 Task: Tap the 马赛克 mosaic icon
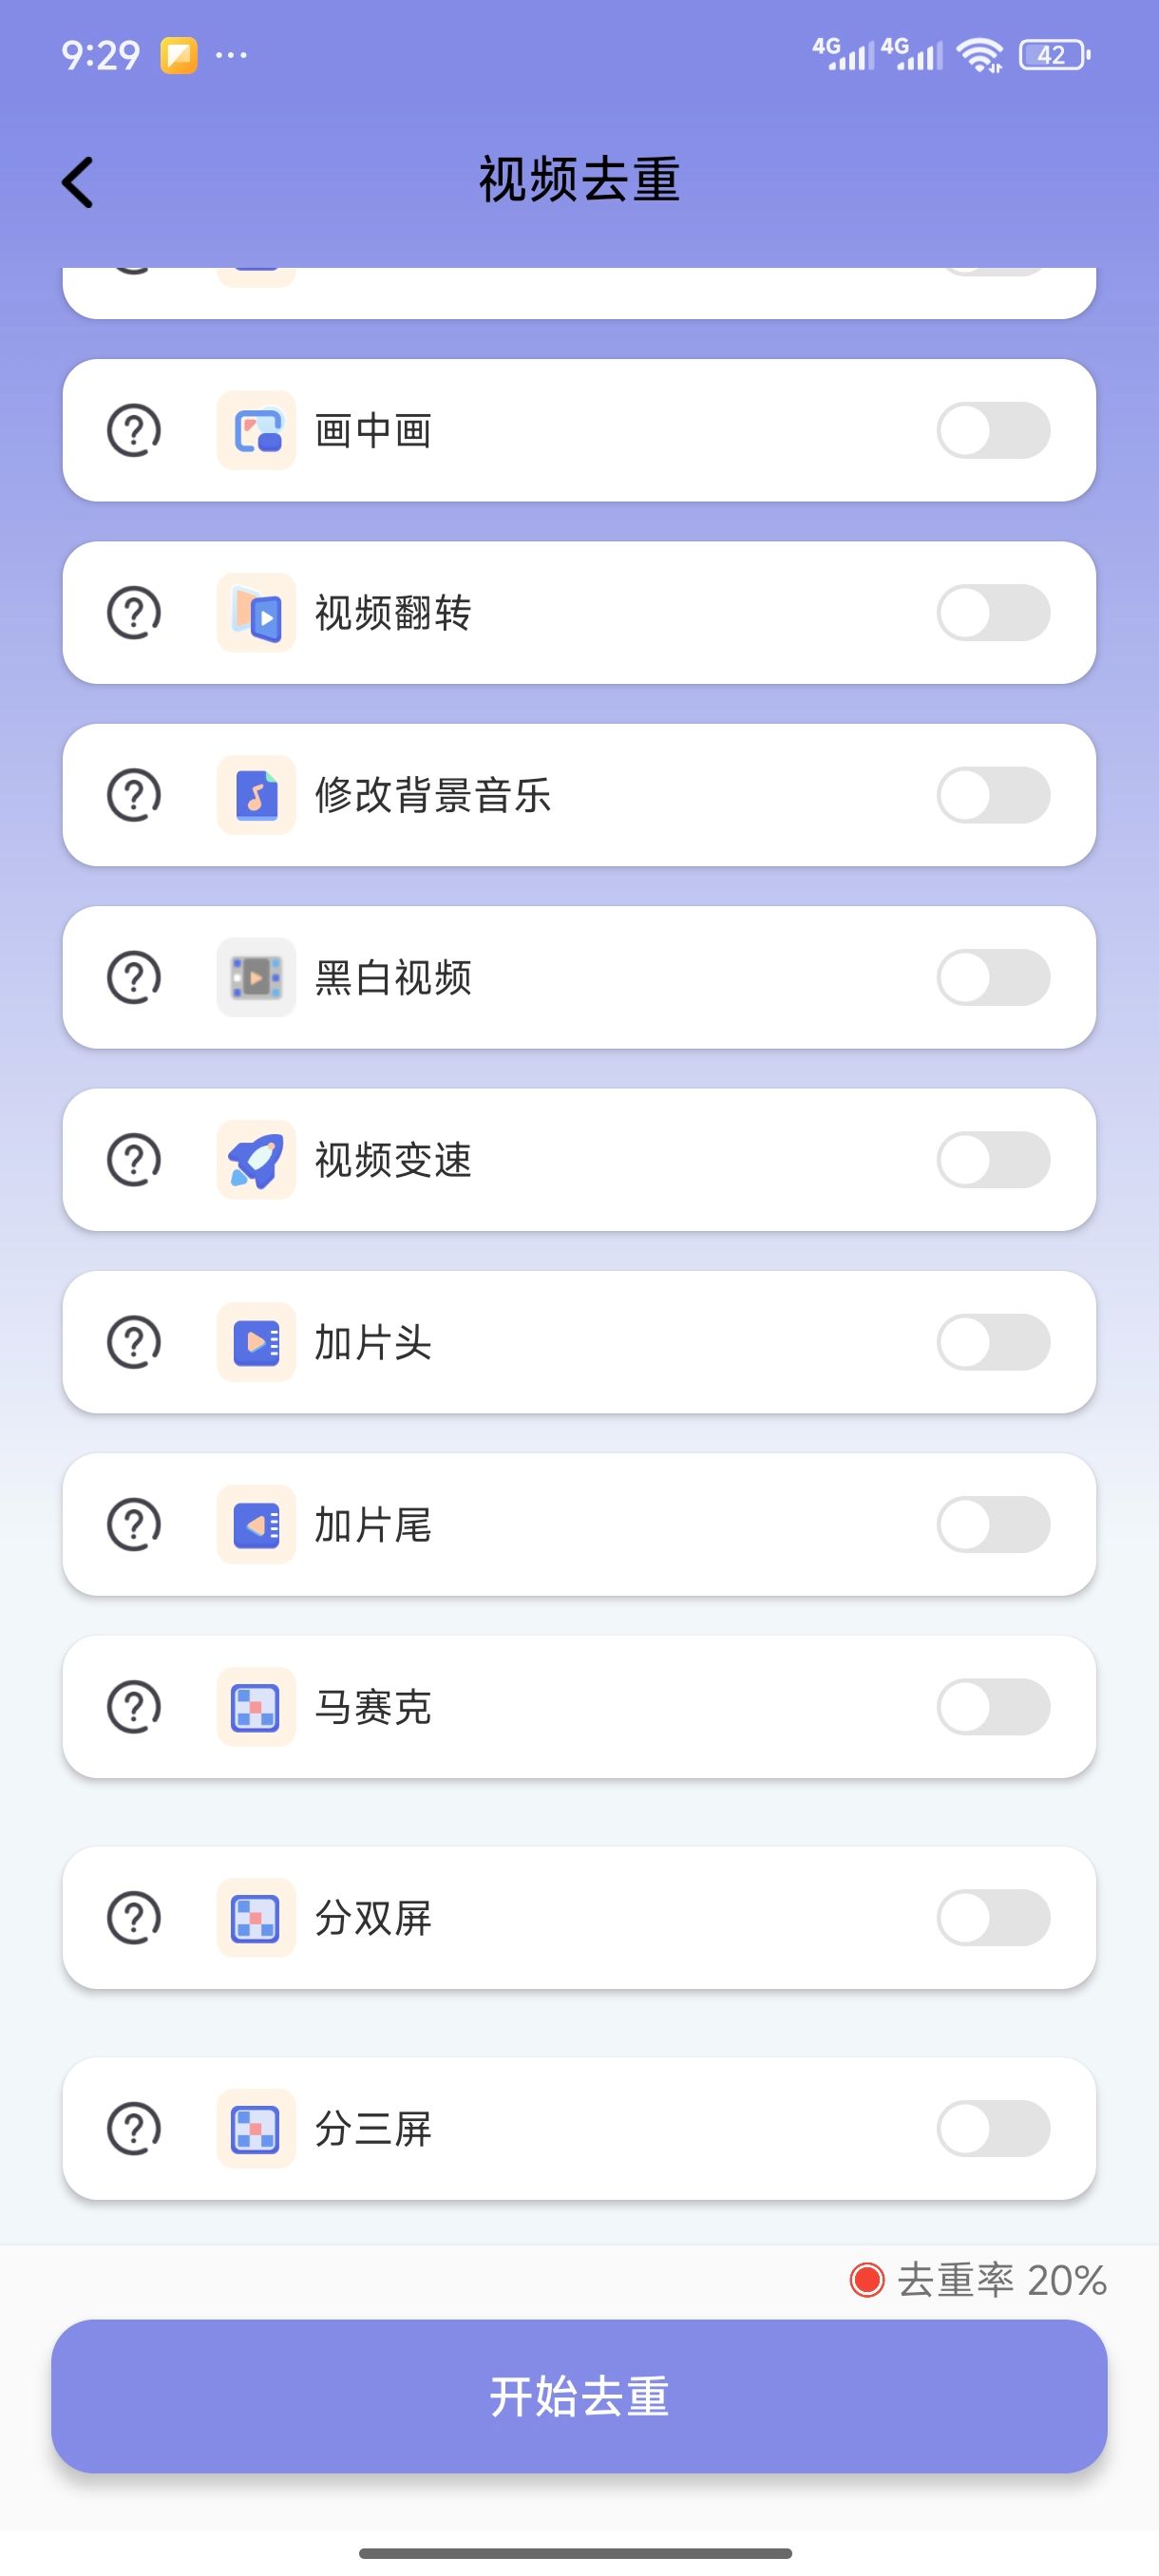pos(256,1707)
